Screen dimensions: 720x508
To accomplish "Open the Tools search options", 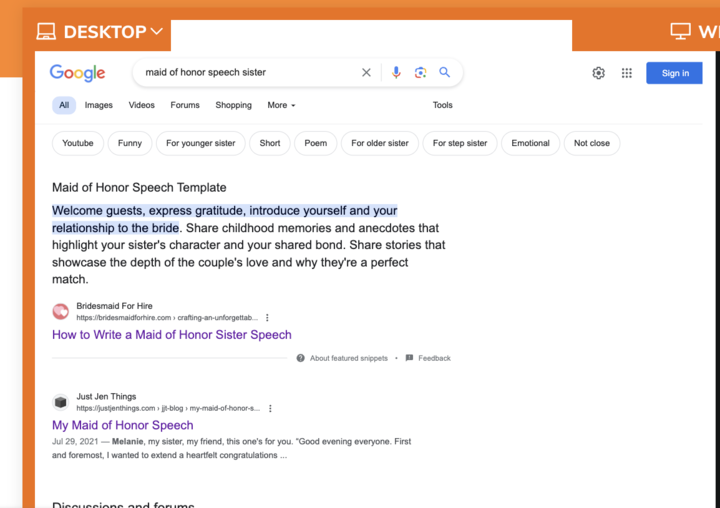I will (442, 105).
